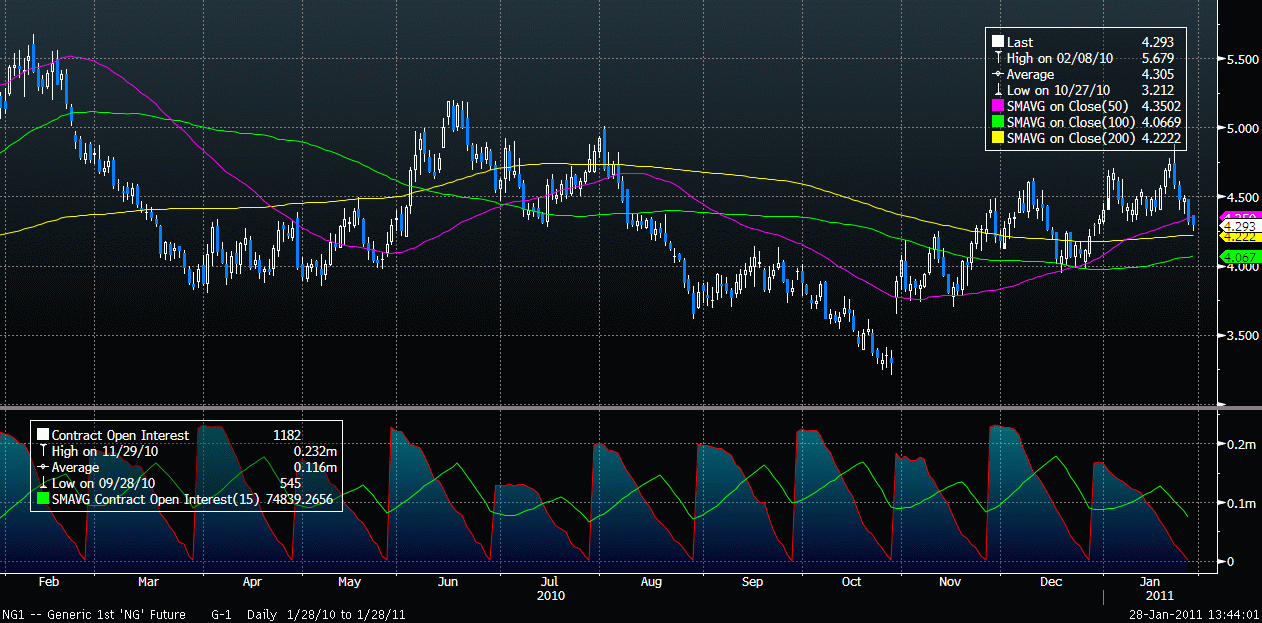1262x623 pixels.
Task: Click the white Contract Open Interest swatch
Action: pos(42,435)
